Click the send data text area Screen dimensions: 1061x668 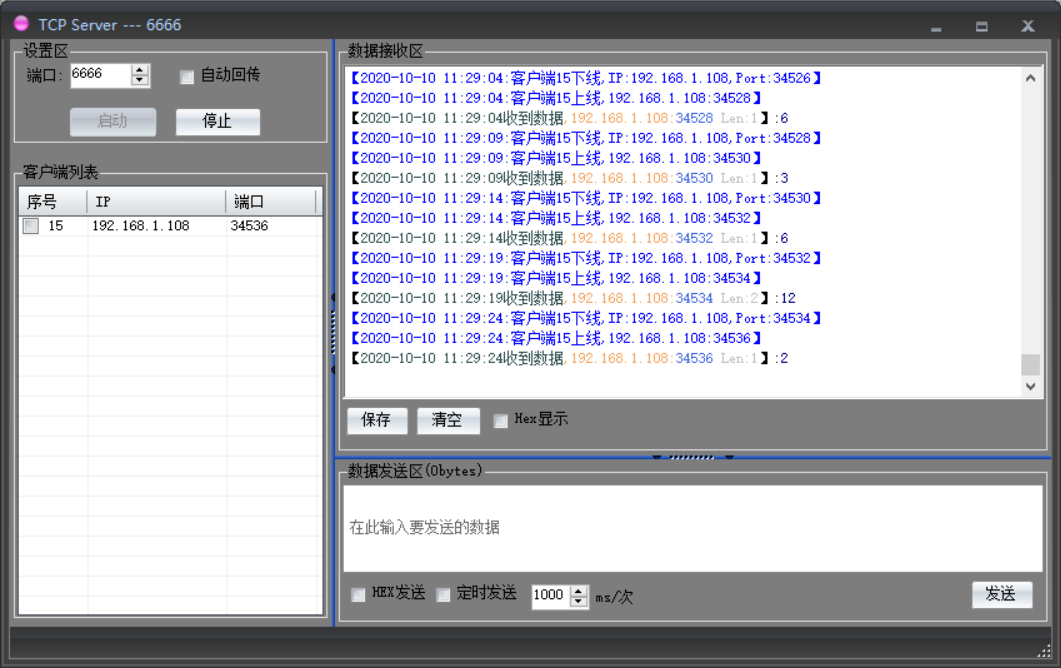pos(692,528)
